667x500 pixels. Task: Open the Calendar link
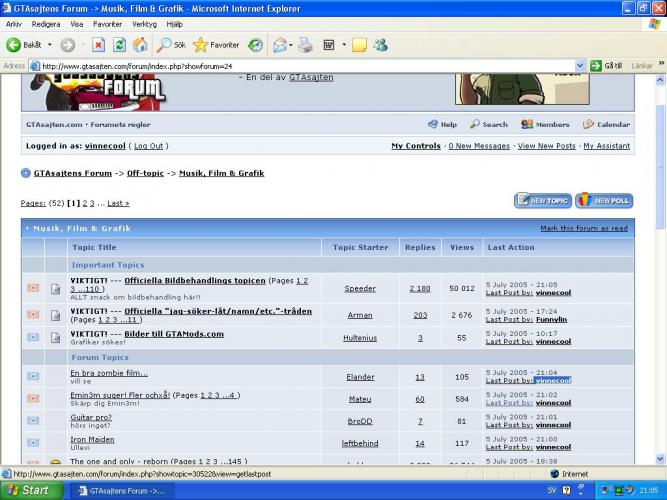(x=606, y=125)
